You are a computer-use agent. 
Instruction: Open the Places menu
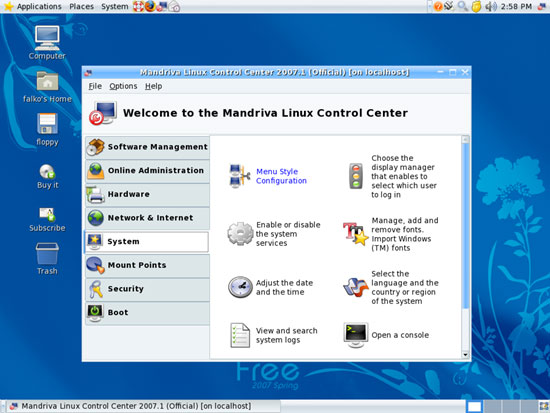tap(81, 6)
